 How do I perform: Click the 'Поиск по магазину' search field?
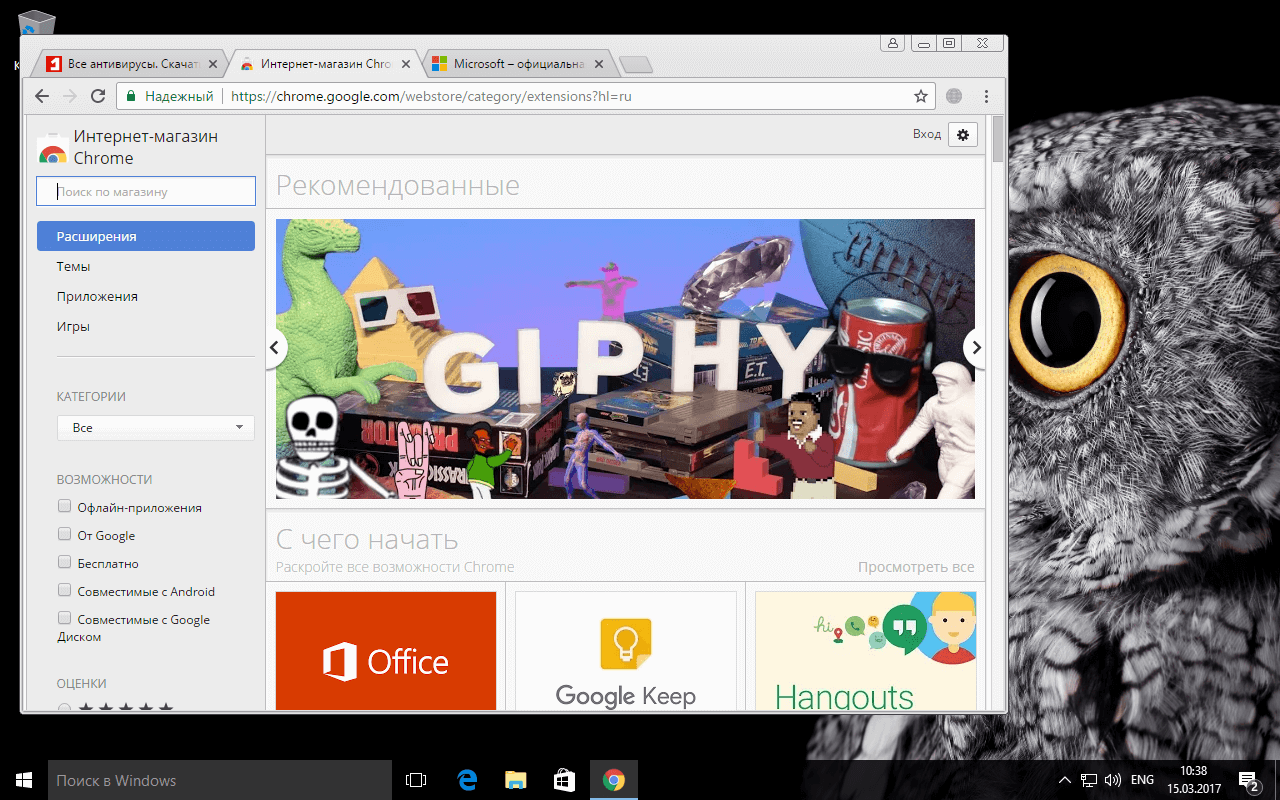coord(145,190)
